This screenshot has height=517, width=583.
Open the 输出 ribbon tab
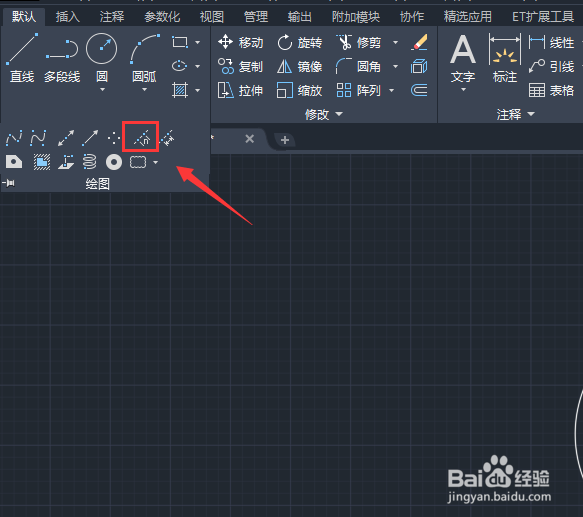click(x=299, y=16)
